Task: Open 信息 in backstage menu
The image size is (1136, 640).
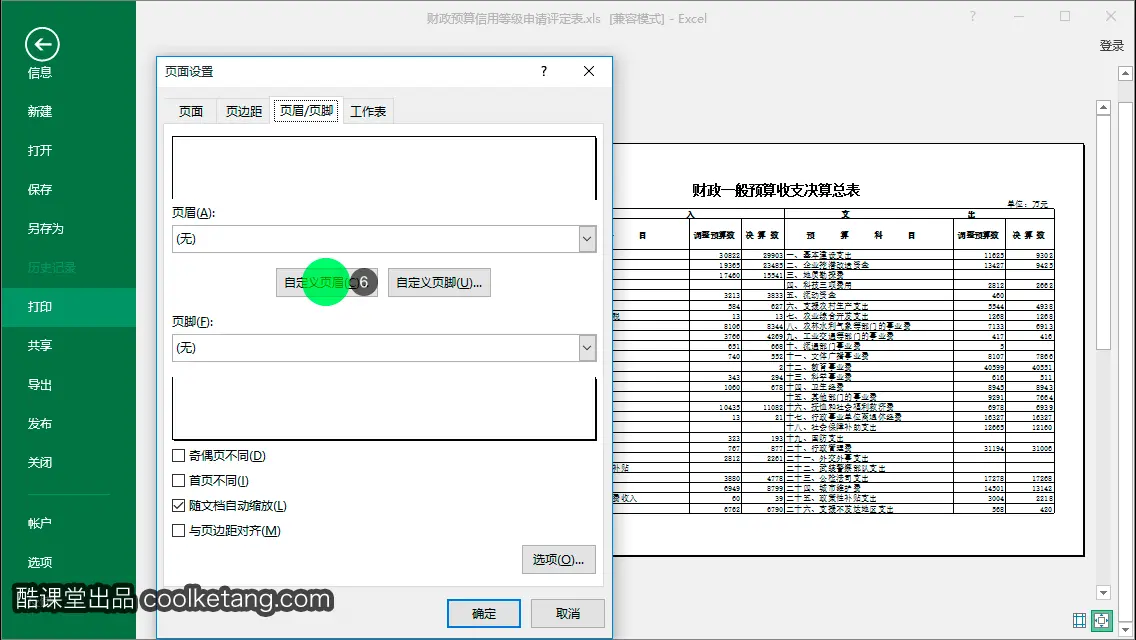Action: [40, 72]
